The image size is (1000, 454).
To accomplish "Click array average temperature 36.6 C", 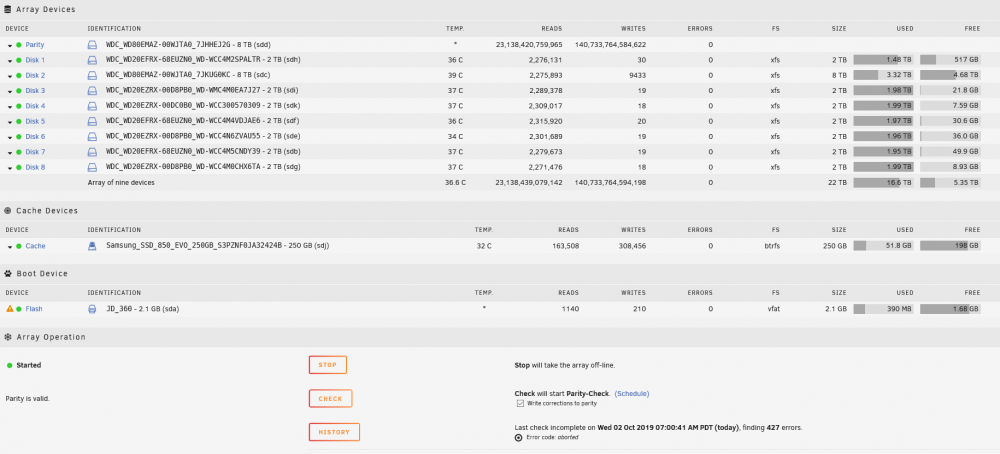I will pos(455,183).
